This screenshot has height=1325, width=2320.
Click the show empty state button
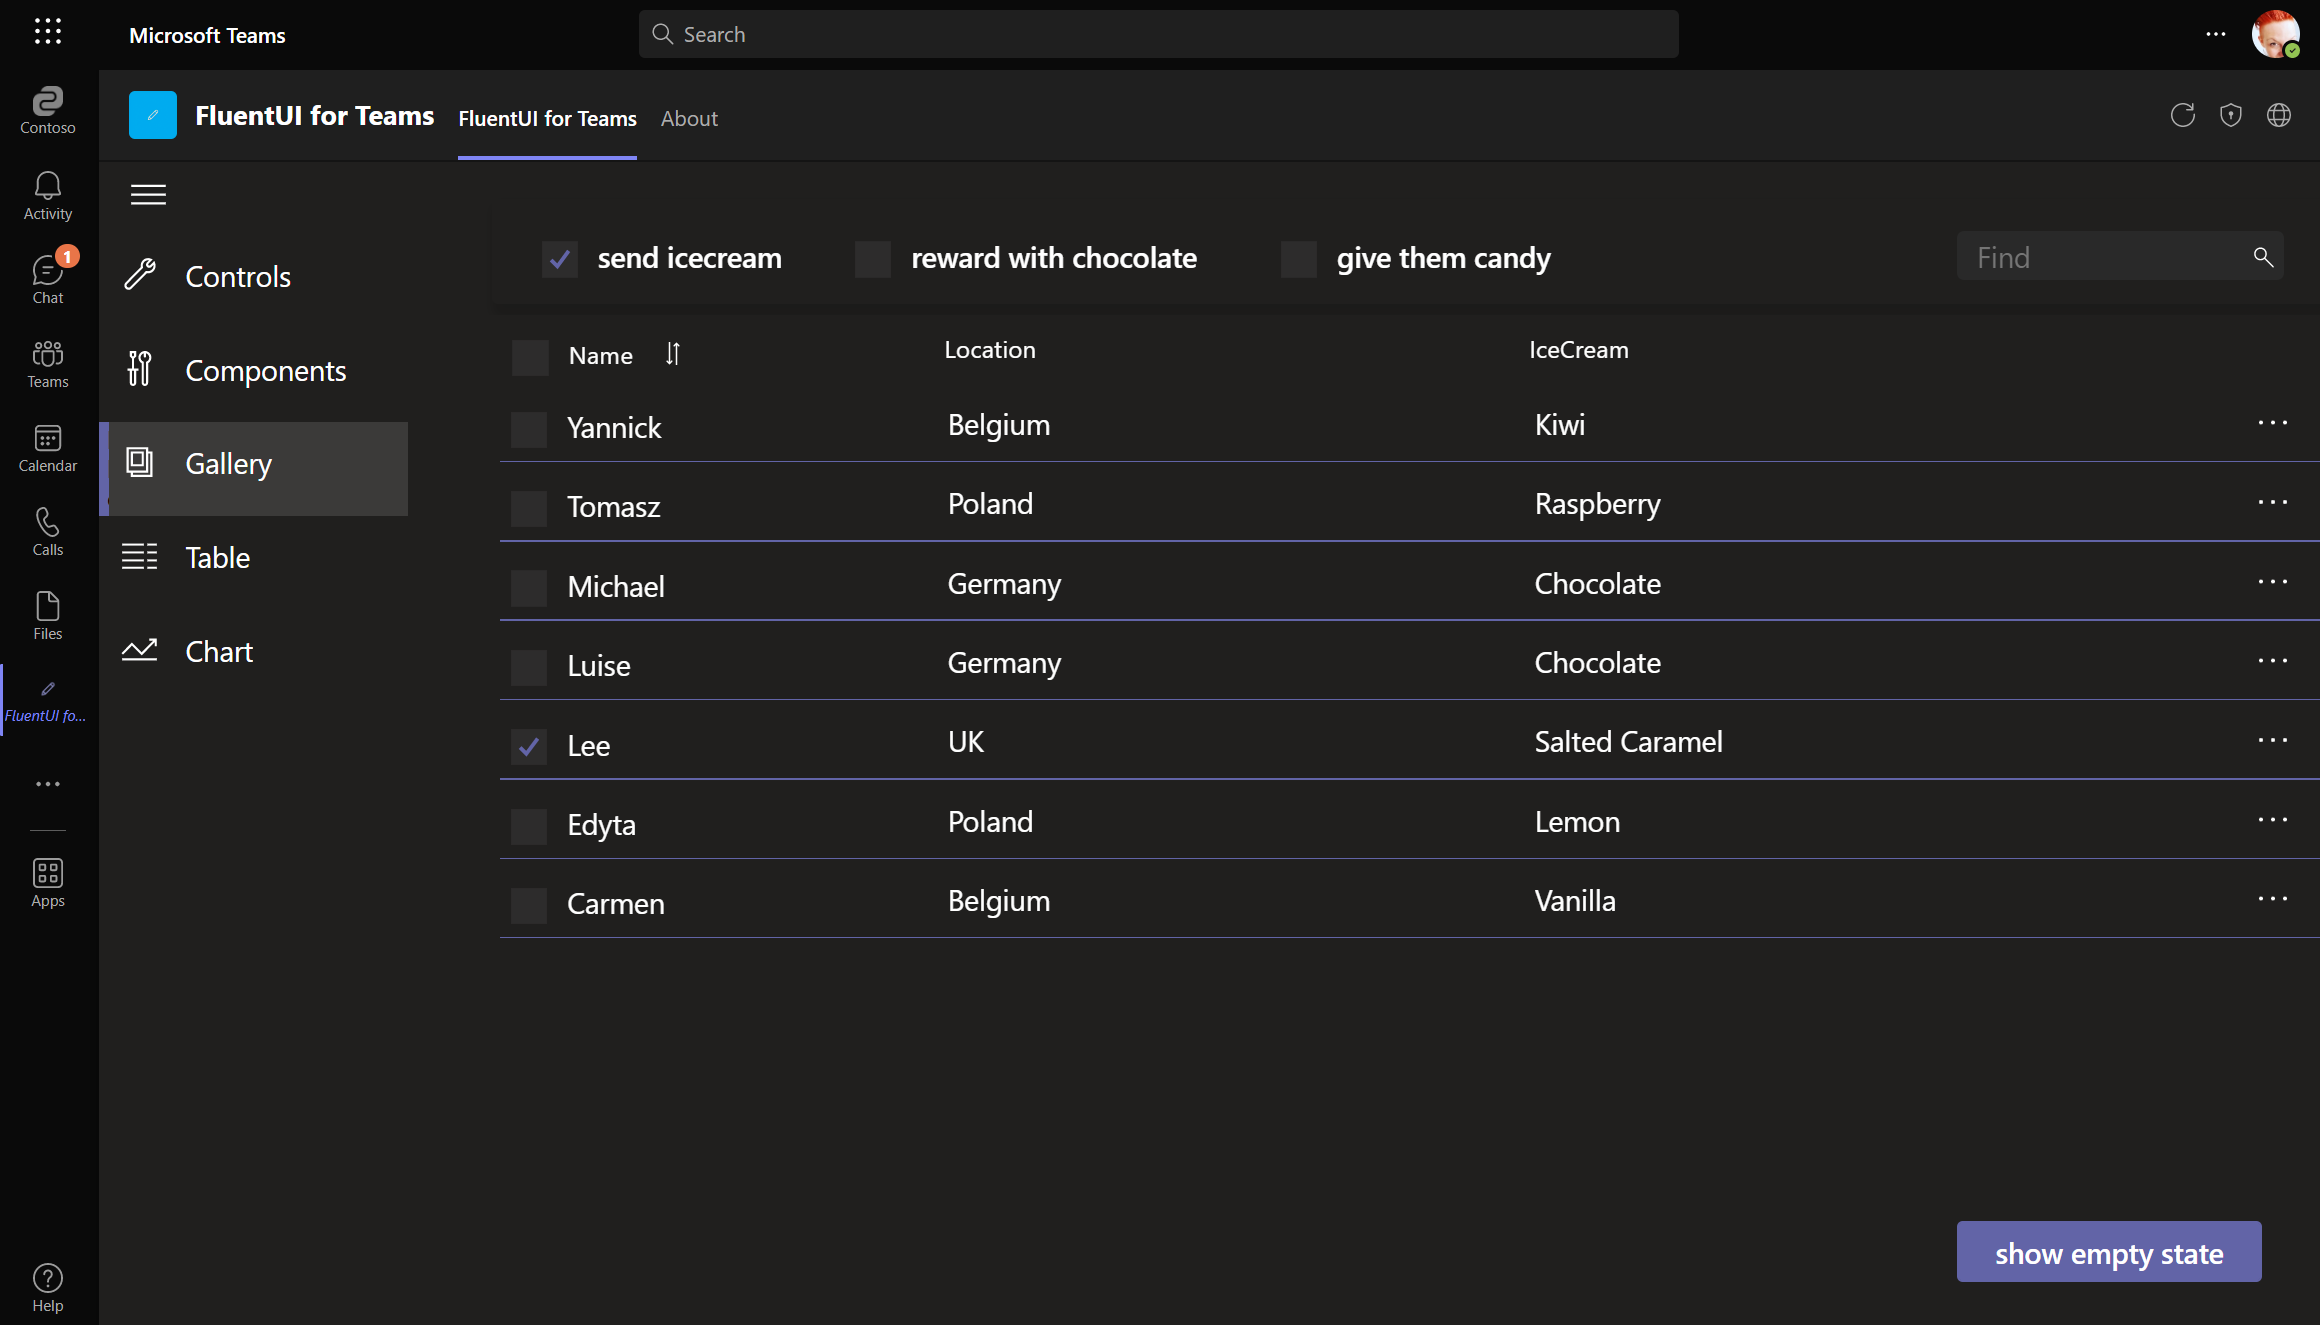click(x=2108, y=1252)
